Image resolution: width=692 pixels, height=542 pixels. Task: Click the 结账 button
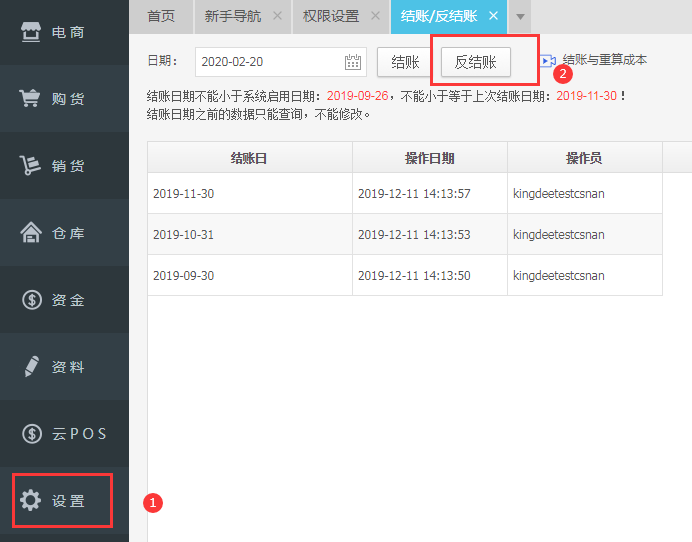coord(405,62)
